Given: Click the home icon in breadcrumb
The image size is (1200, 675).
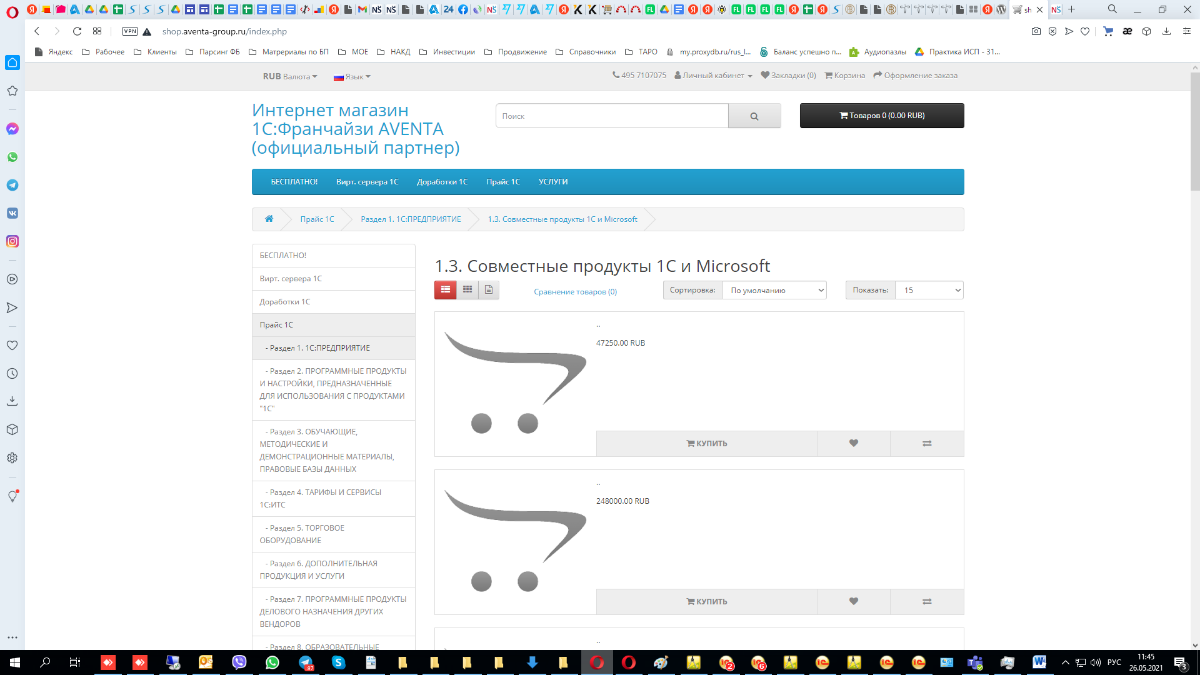Looking at the screenshot, I should coord(269,218).
